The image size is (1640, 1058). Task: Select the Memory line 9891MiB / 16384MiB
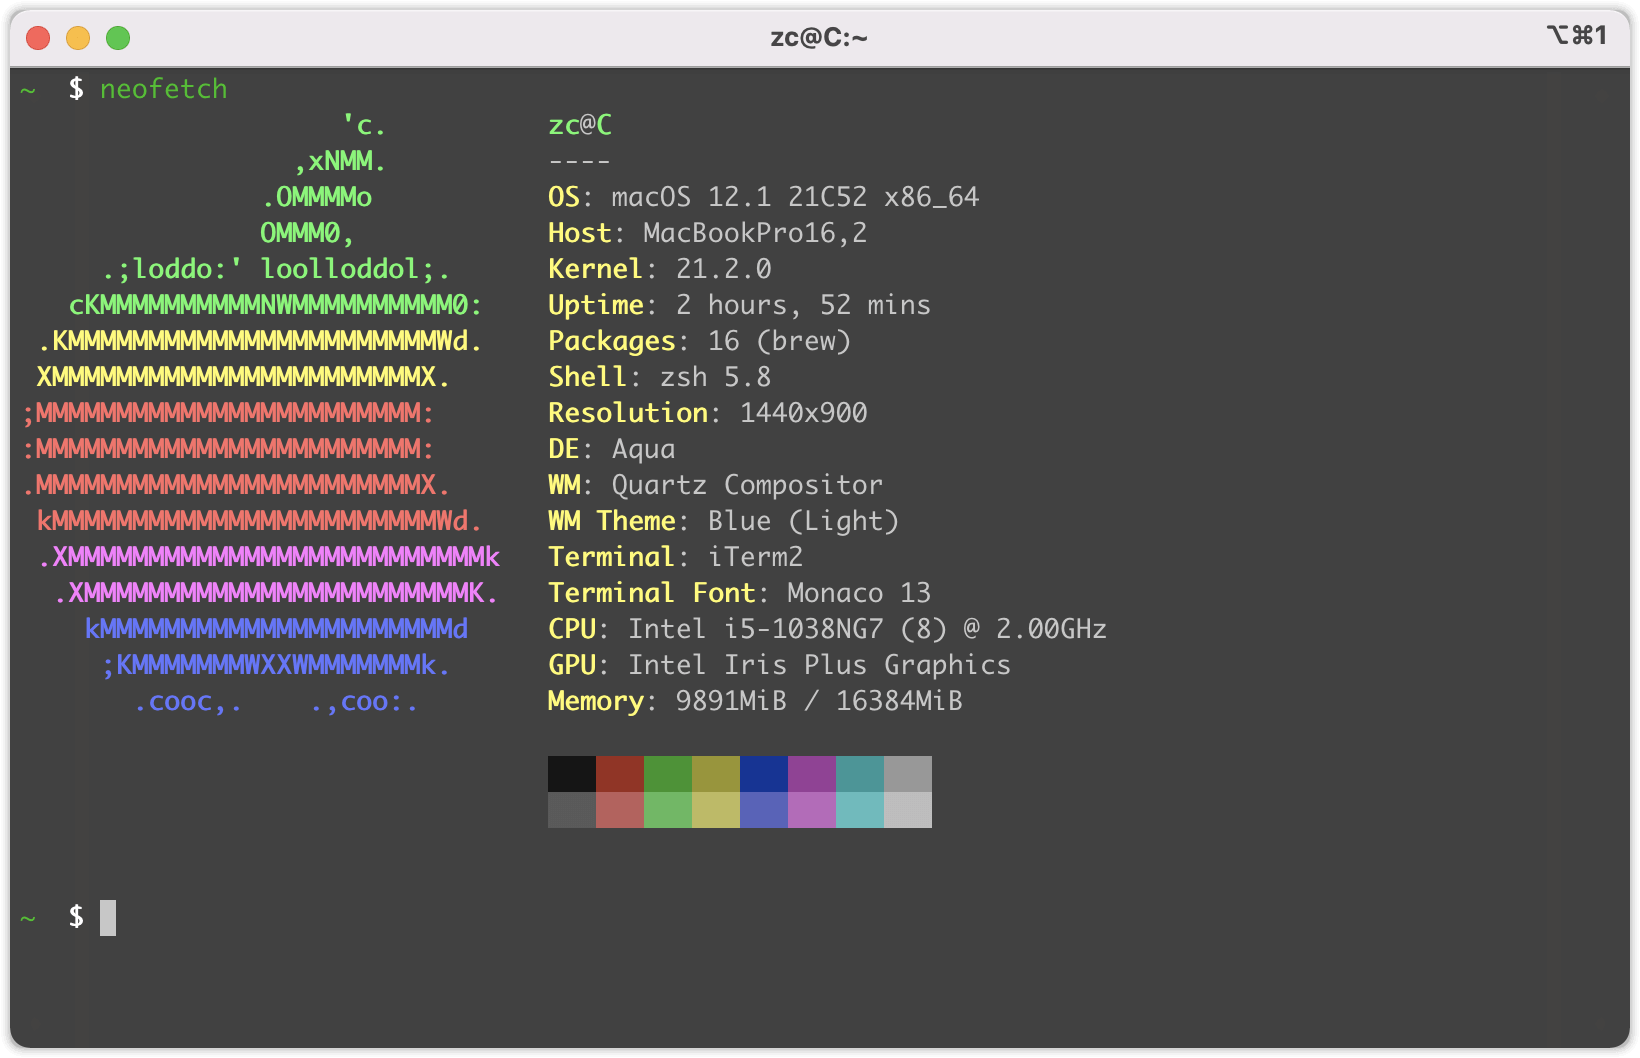pos(756,701)
